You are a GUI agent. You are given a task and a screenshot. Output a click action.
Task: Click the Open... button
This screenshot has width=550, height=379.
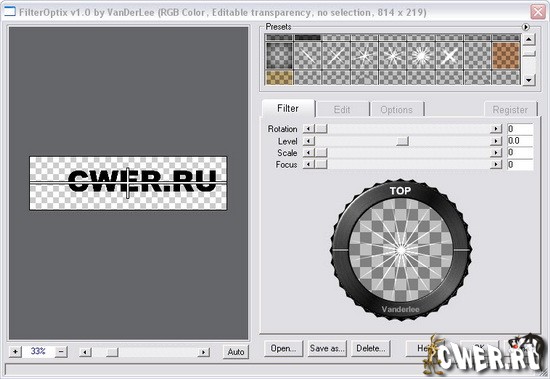pyautogui.click(x=283, y=348)
